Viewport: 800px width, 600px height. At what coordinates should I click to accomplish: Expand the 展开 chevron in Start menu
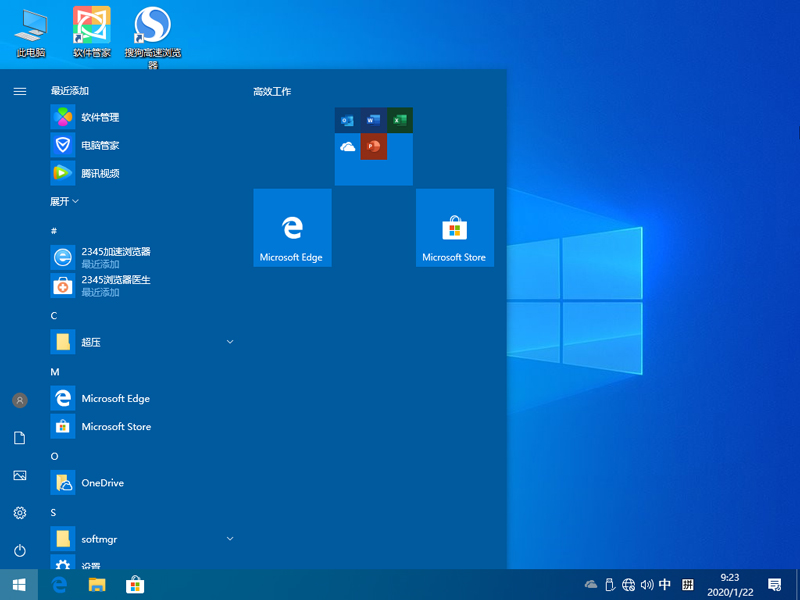tap(65, 201)
